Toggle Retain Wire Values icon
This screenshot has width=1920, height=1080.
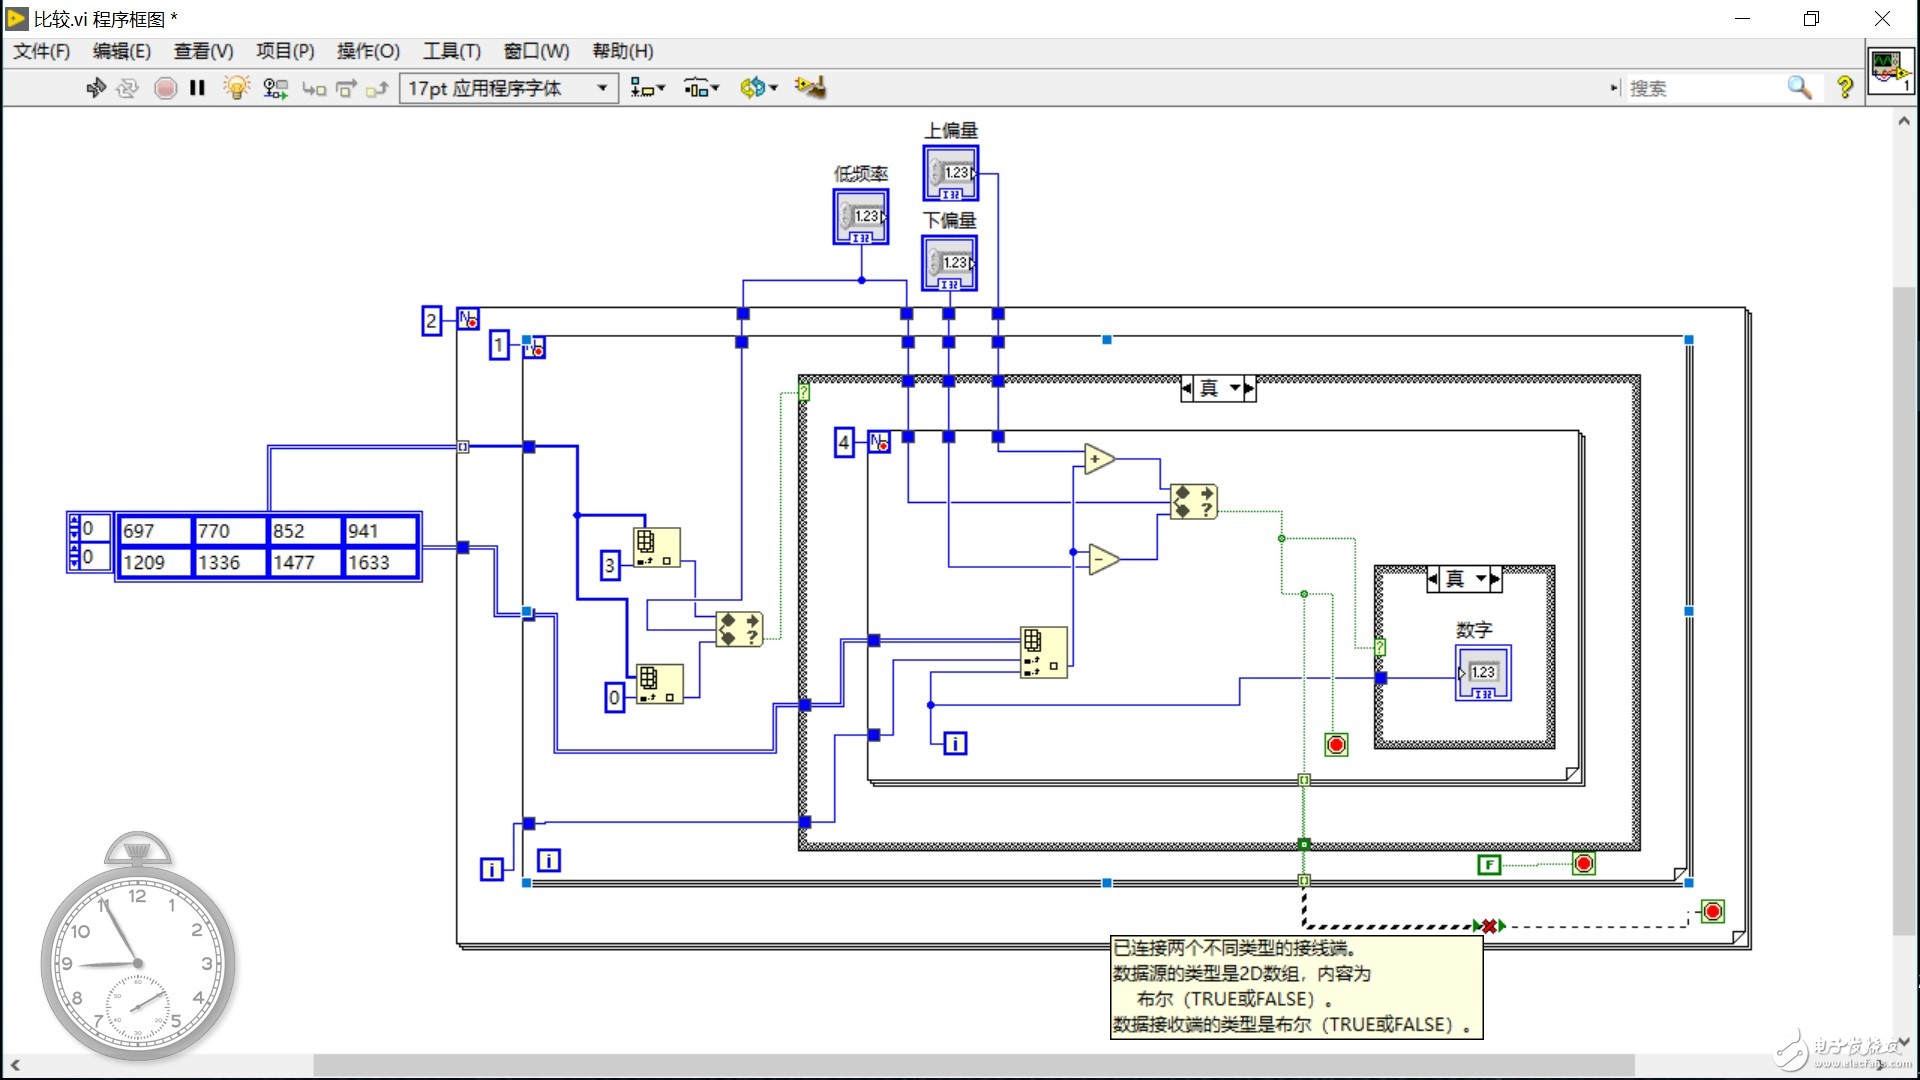point(275,88)
